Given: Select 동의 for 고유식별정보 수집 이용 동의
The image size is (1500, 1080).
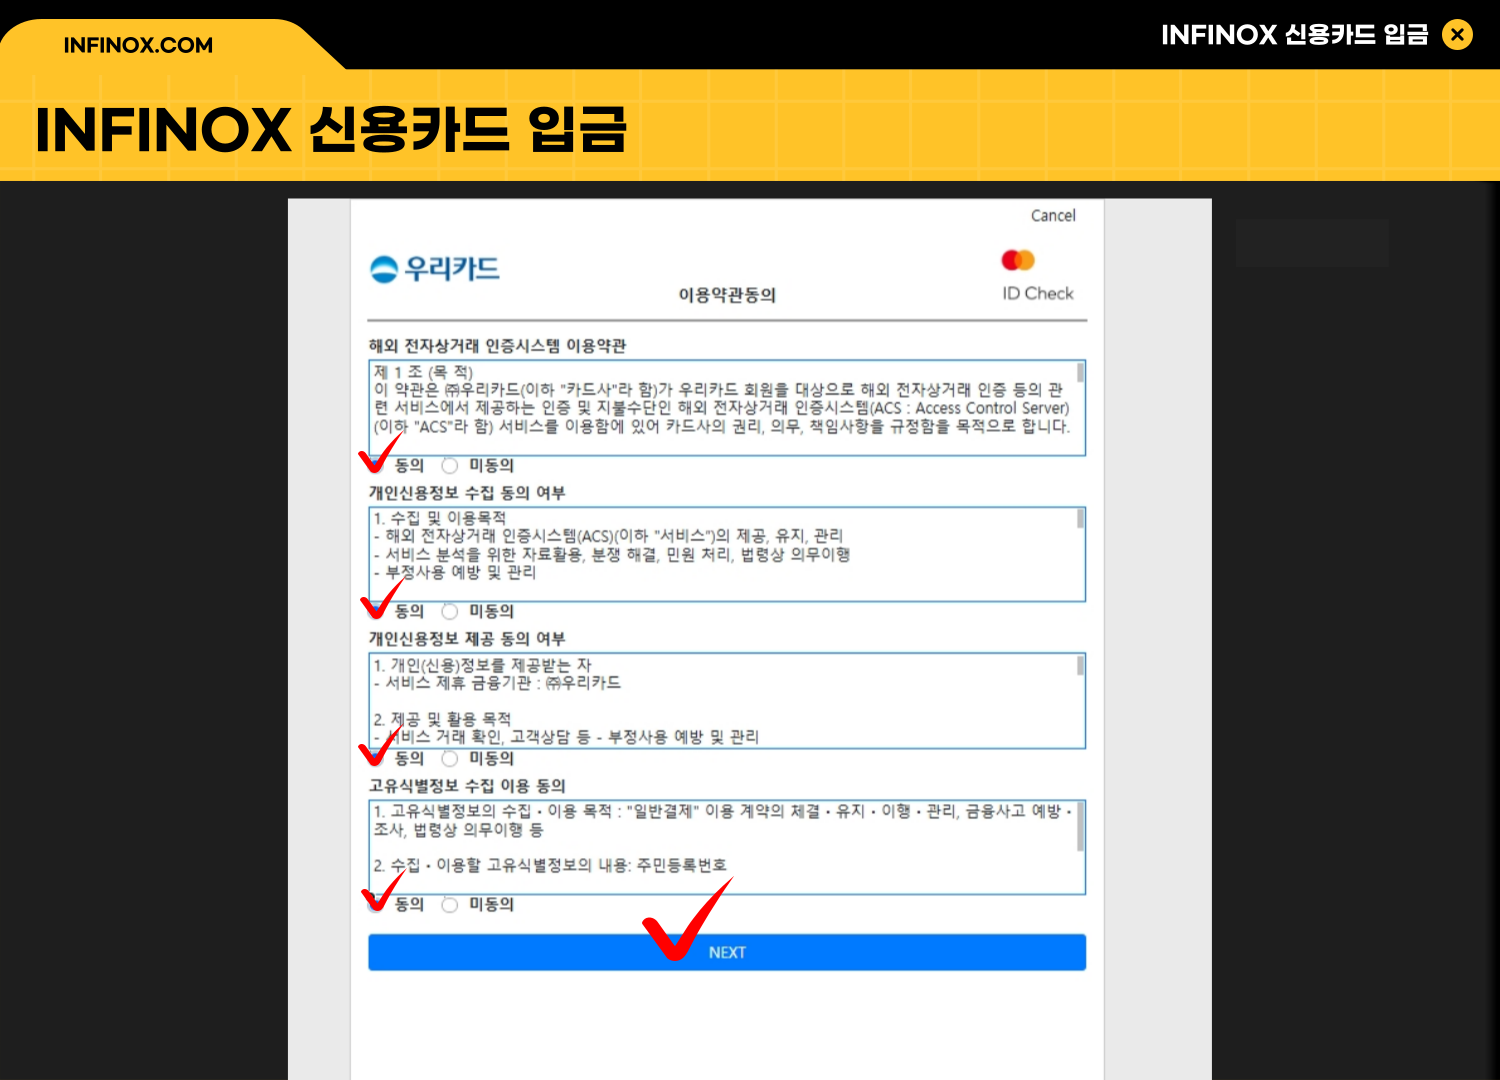Looking at the screenshot, I should pyautogui.click(x=375, y=904).
